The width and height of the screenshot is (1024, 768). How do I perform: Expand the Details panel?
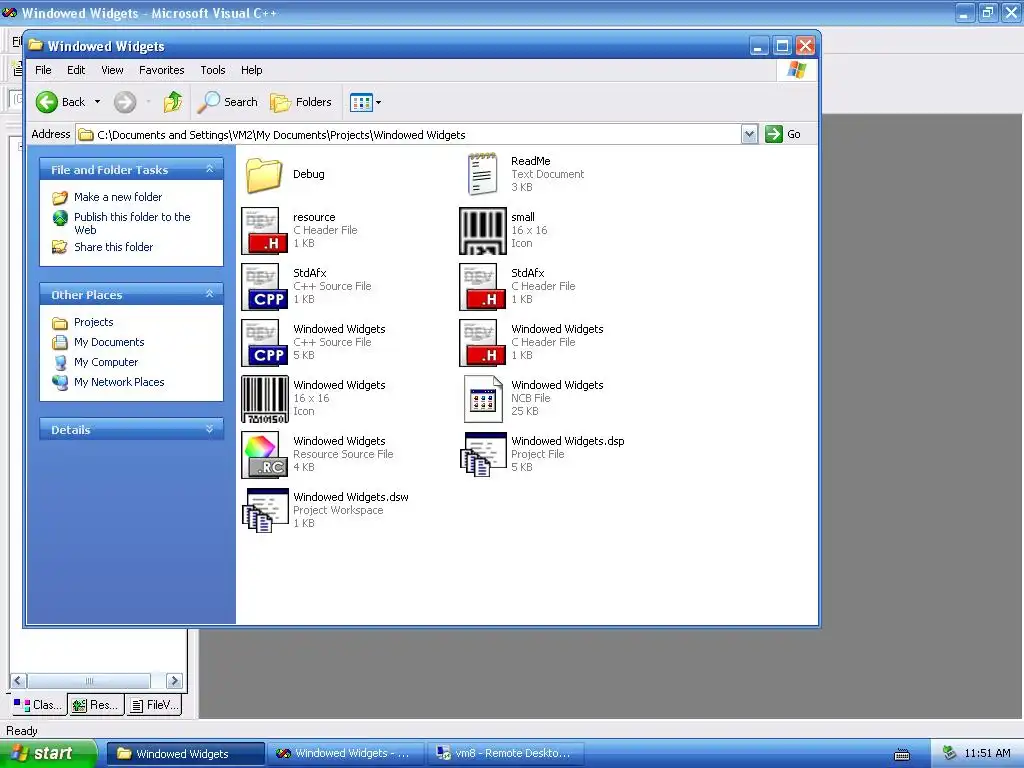(x=210, y=429)
